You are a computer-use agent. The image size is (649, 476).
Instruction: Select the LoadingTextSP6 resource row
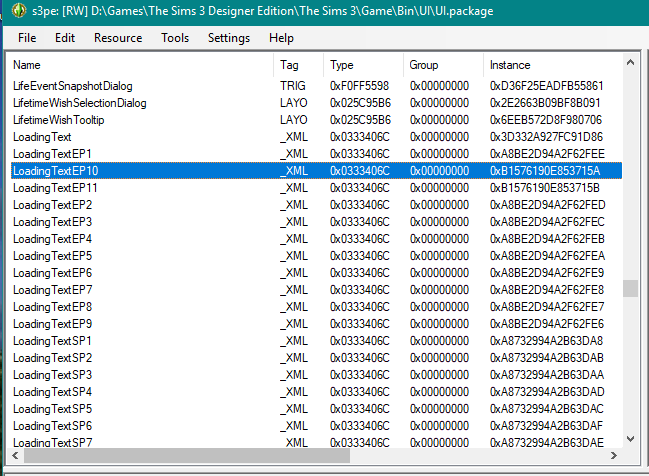(316, 426)
